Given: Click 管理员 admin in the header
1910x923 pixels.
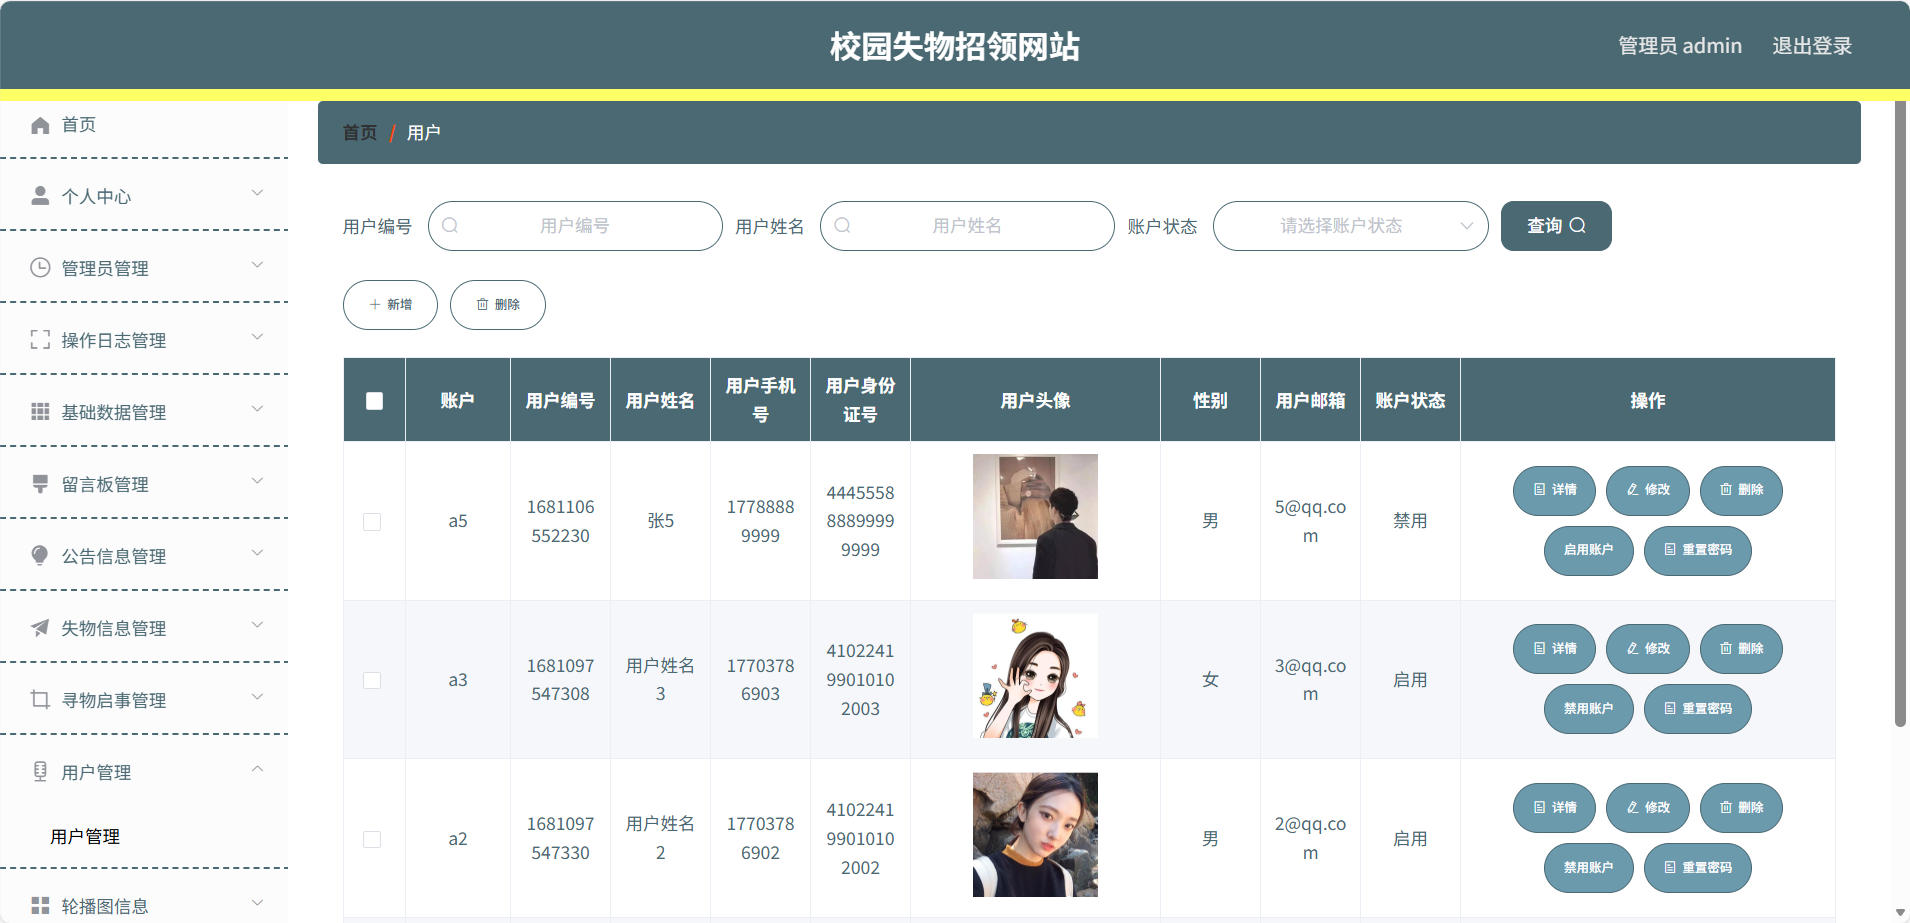Looking at the screenshot, I should tap(1680, 46).
